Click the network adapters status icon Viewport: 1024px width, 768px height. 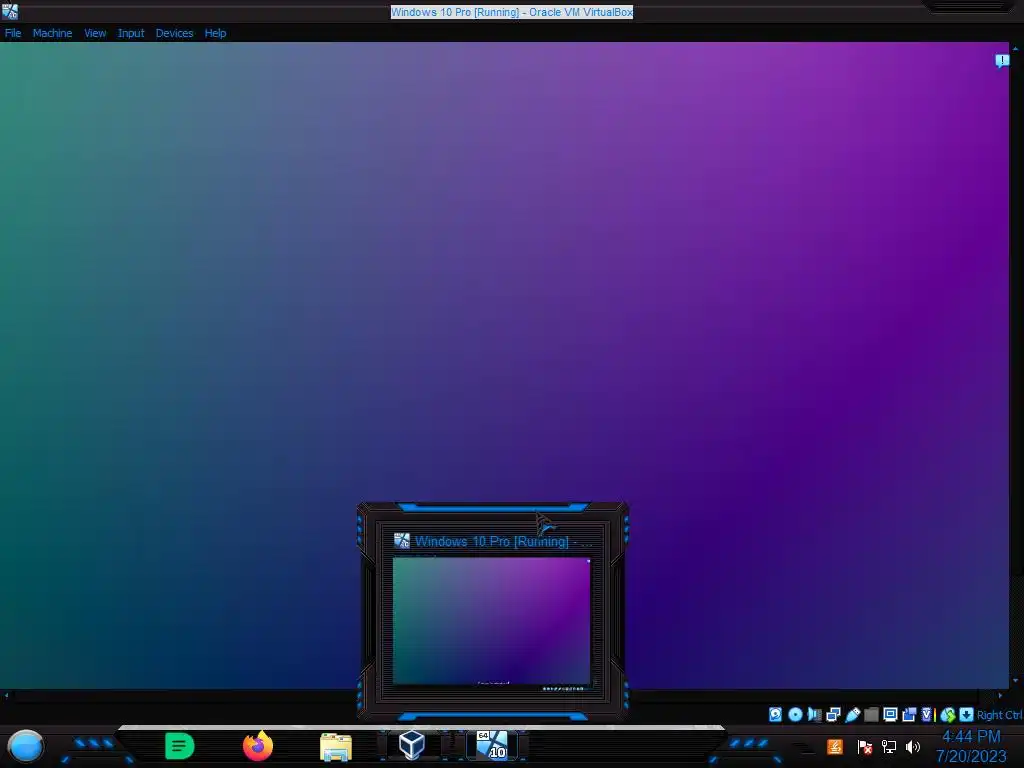coord(833,714)
